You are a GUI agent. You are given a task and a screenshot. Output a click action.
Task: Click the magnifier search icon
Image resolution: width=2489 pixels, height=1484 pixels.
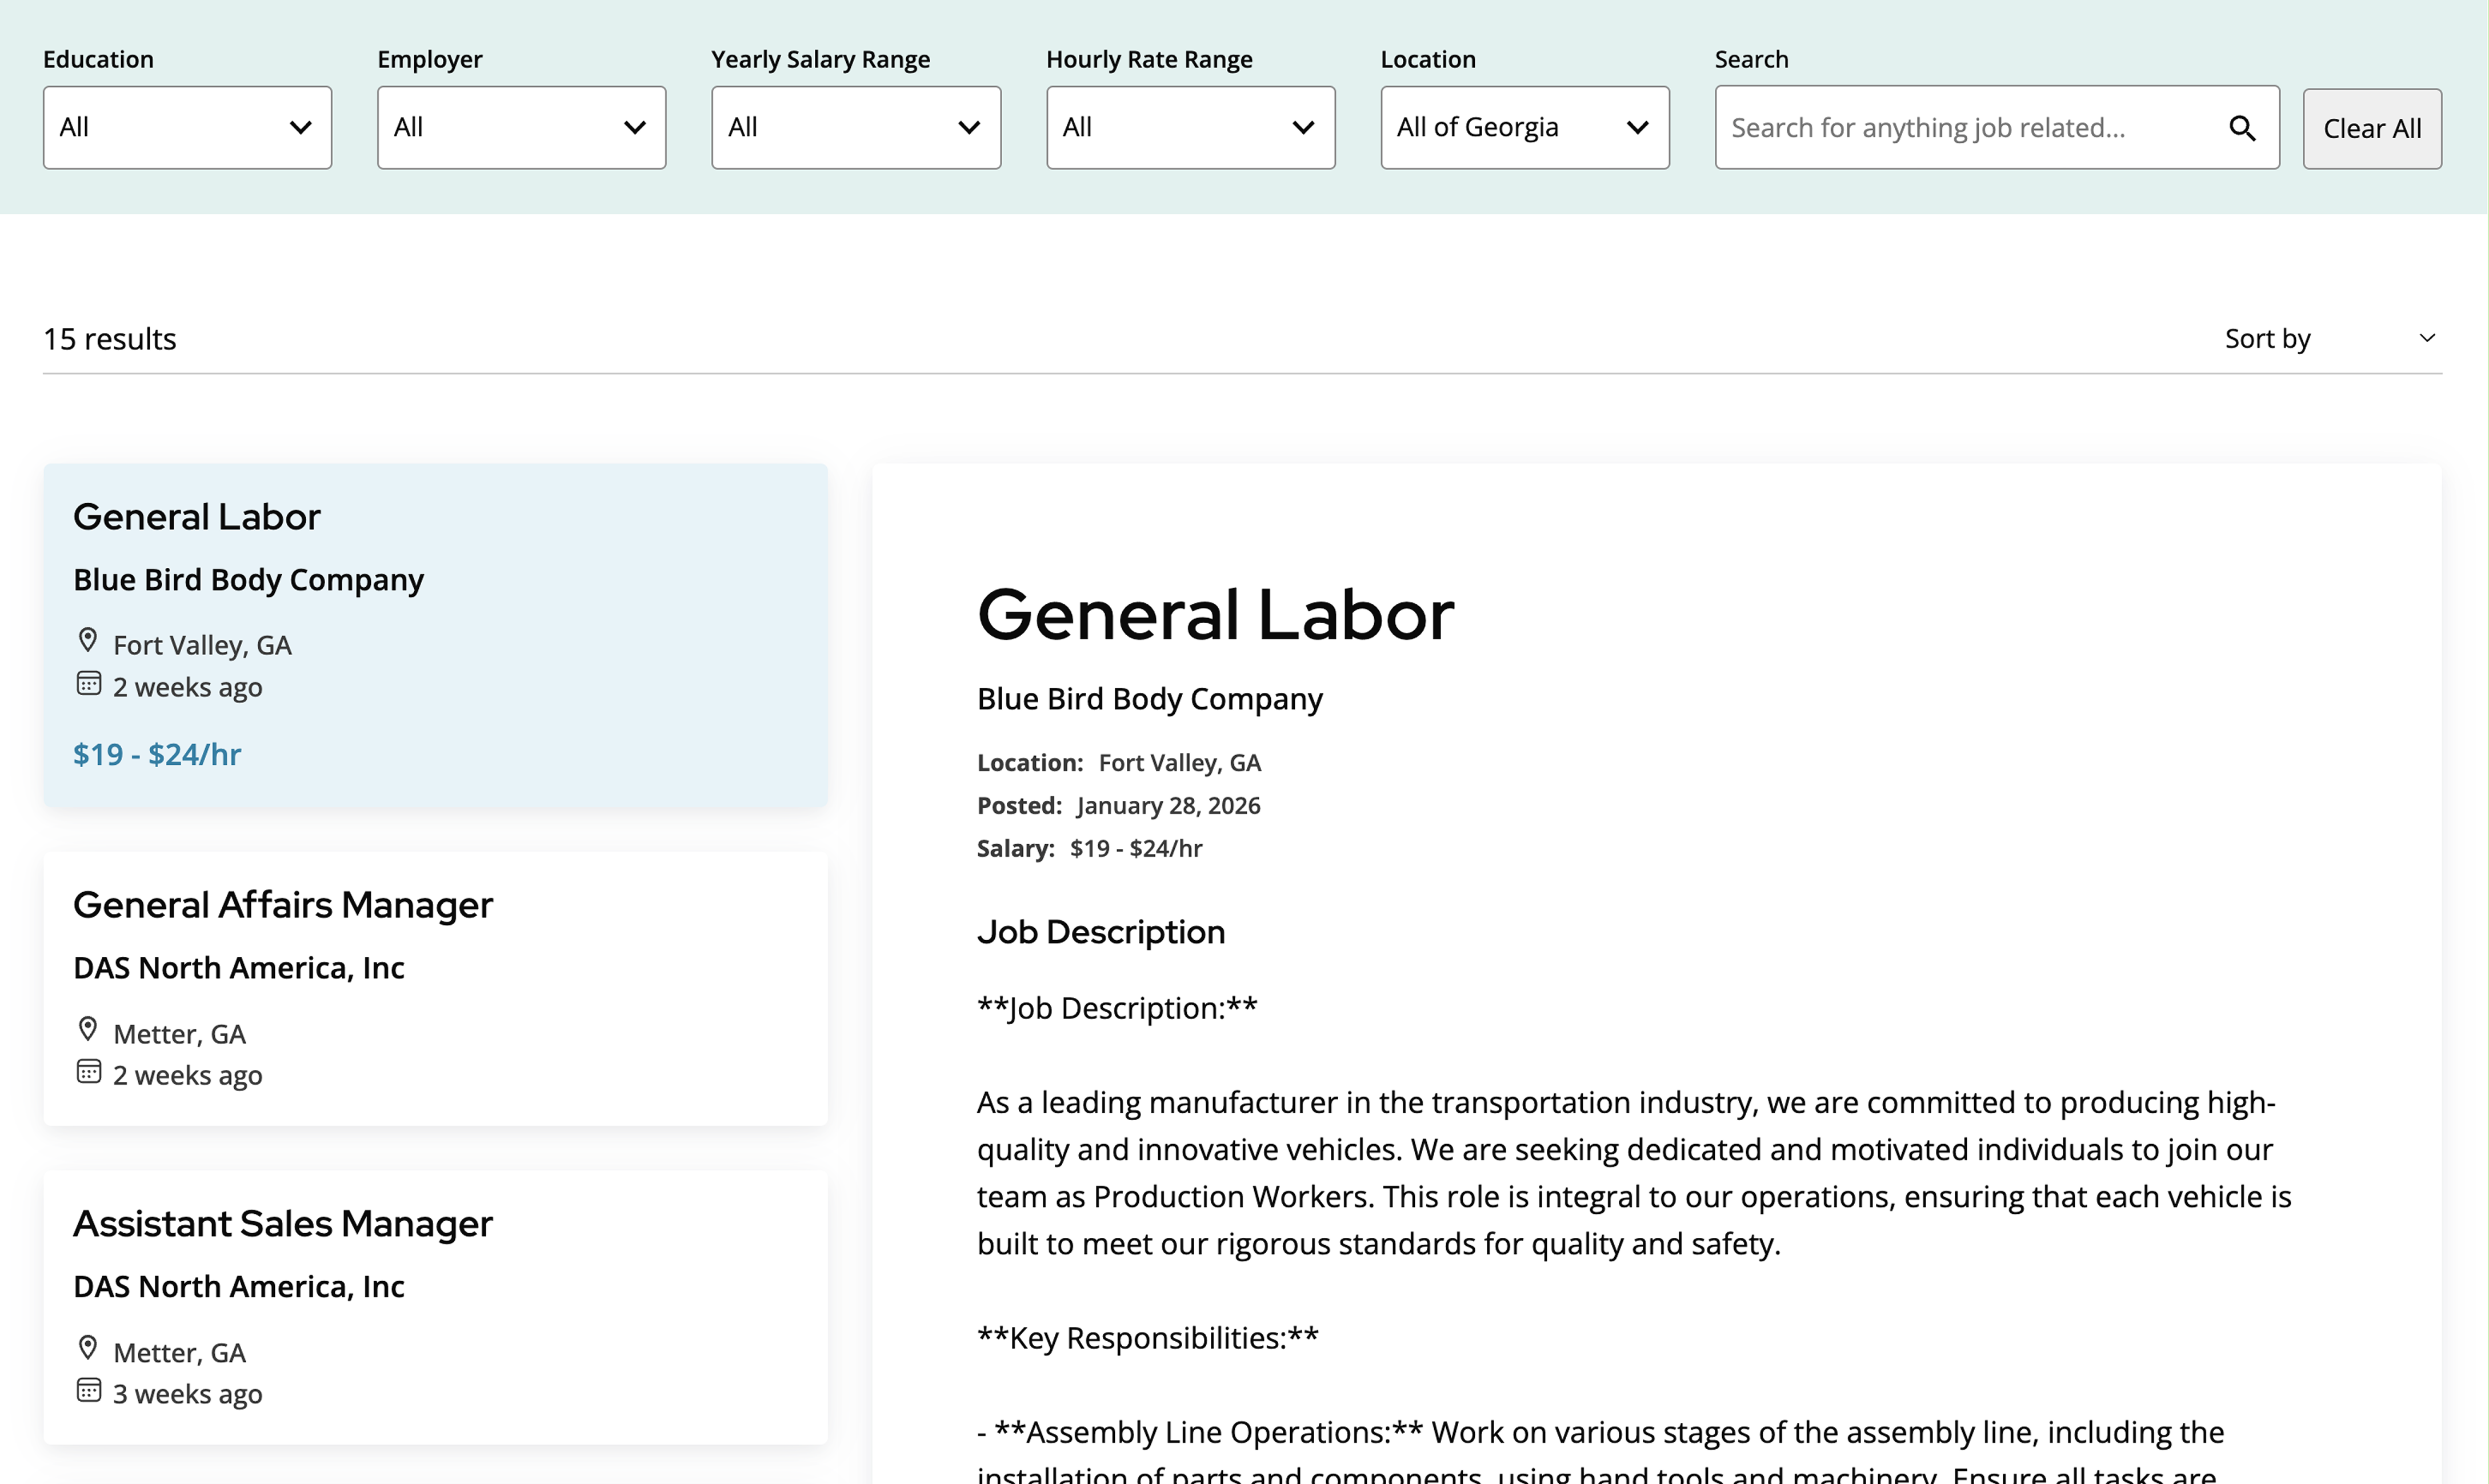[x=2242, y=128]
